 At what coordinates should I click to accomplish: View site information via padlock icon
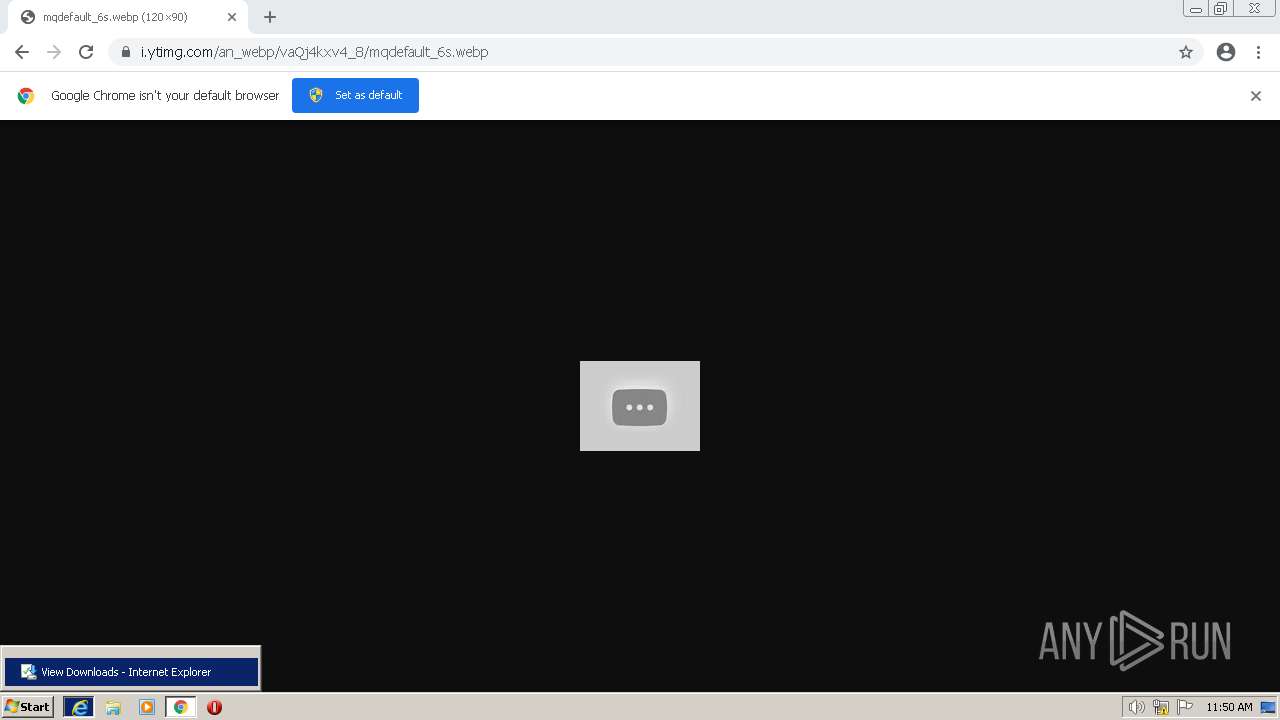tap(126, 52)
